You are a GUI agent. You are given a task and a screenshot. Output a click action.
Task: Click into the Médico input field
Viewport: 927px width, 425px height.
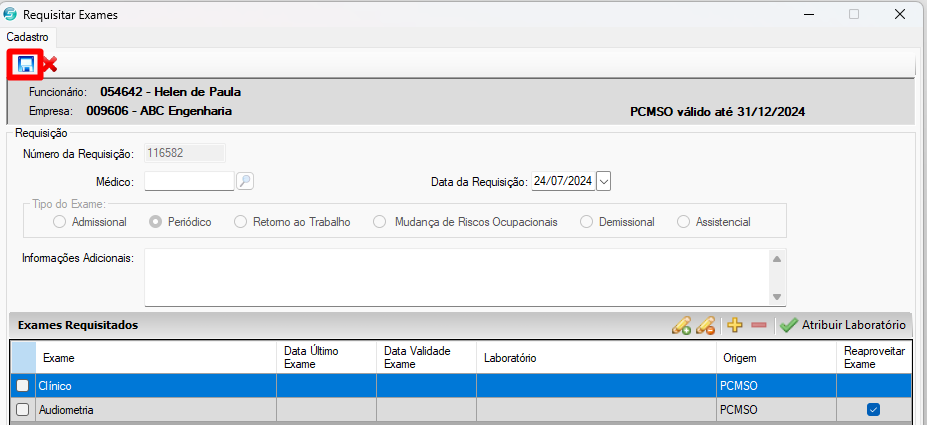click(x=189, y=181)
